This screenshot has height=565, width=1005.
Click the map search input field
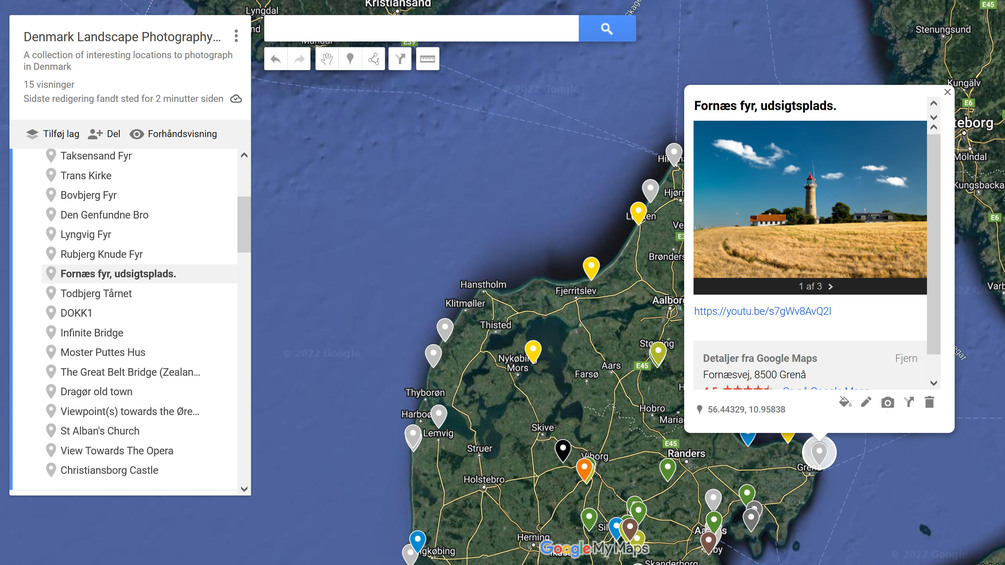pos(421,29)
